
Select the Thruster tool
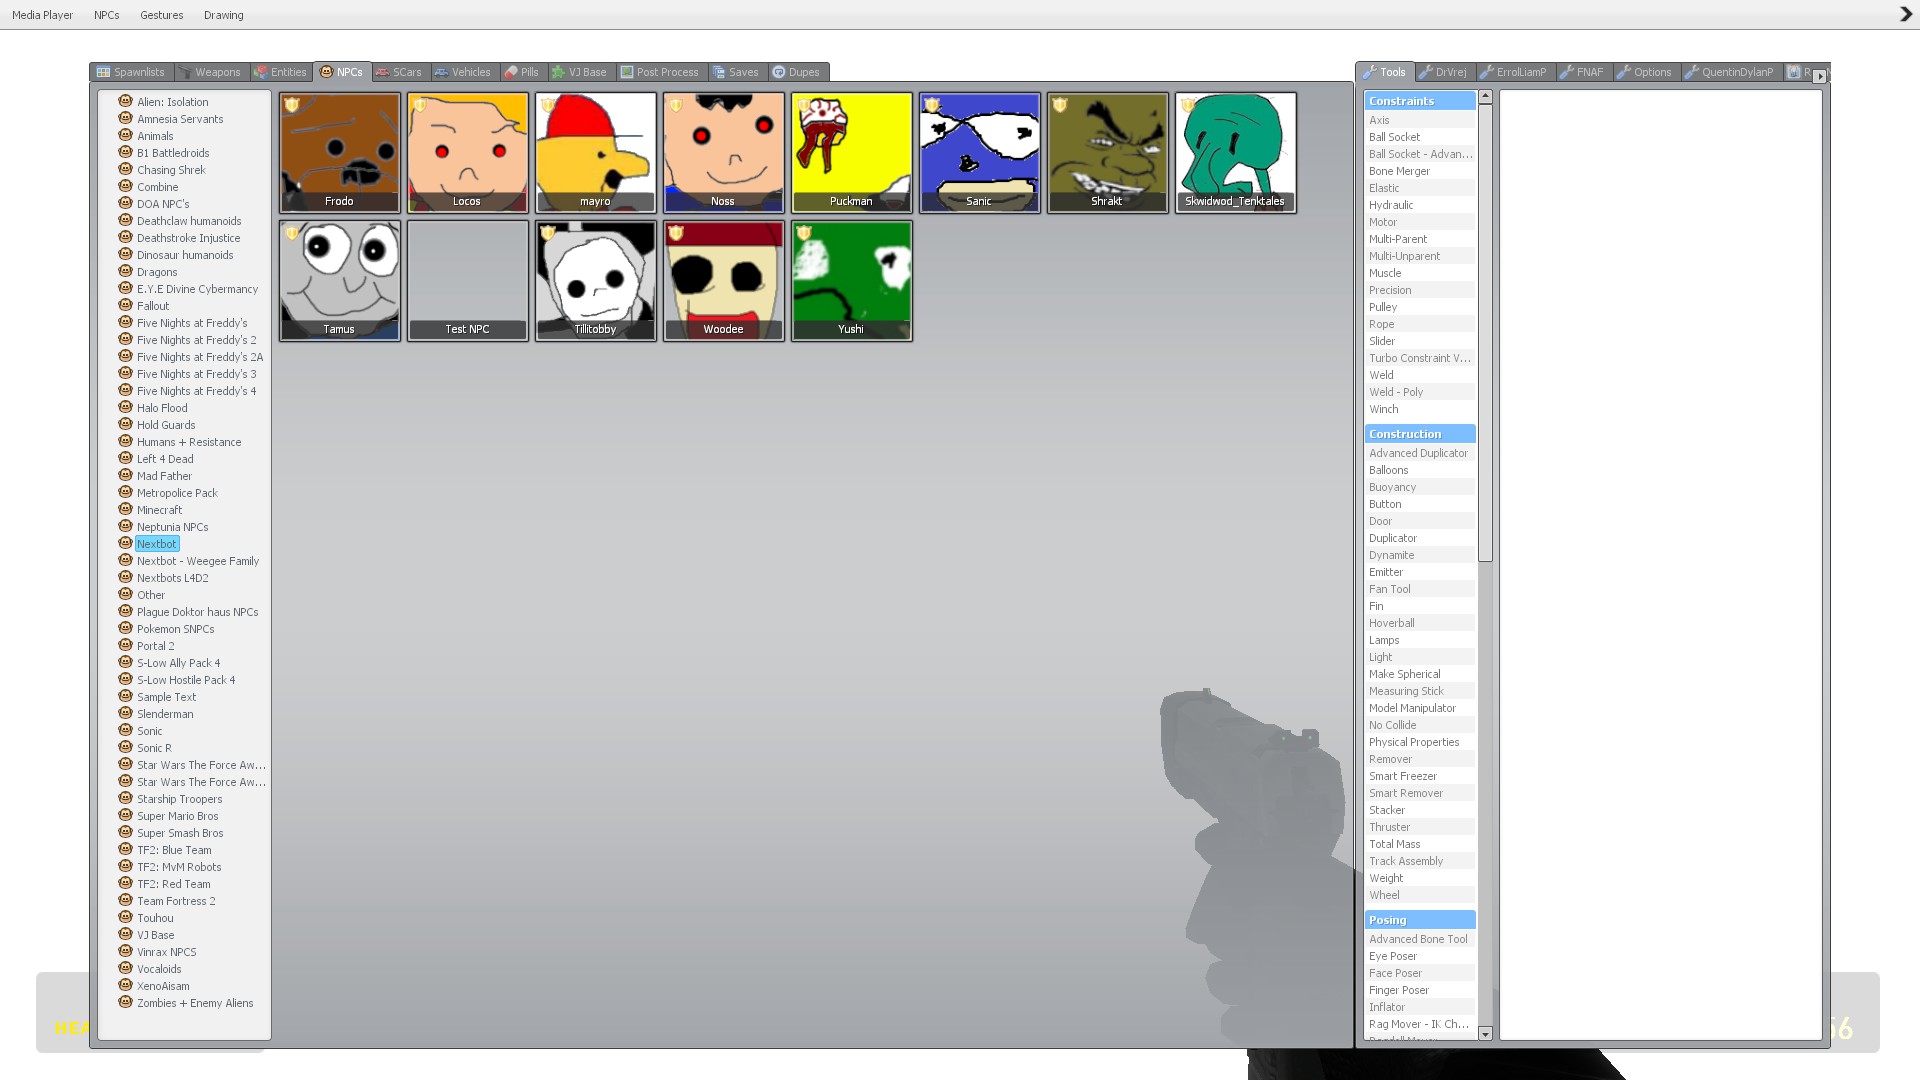pyautogui.click(x=1420, y=827)
